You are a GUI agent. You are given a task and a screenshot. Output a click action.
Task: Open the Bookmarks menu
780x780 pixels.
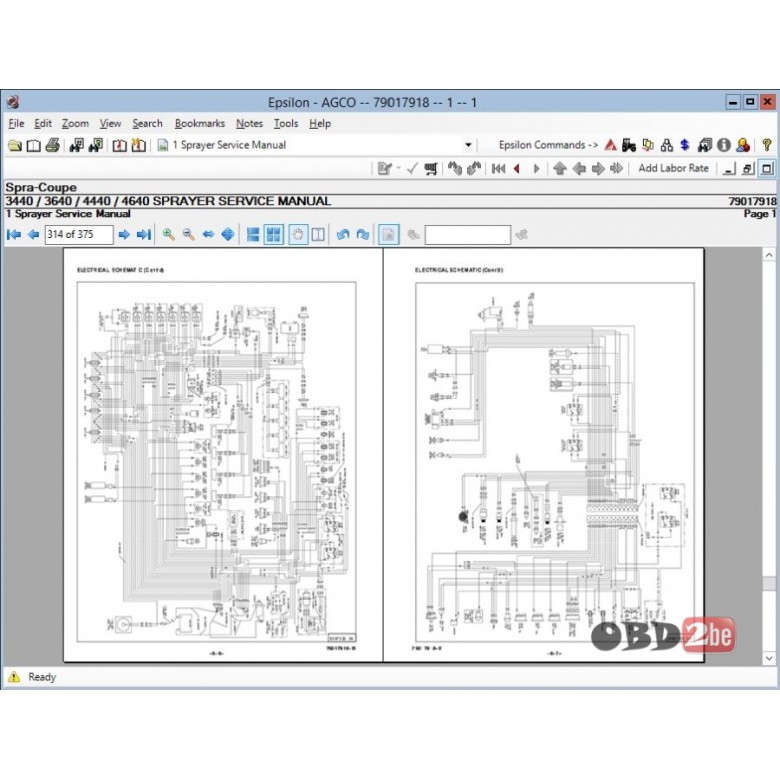(199, 123)
